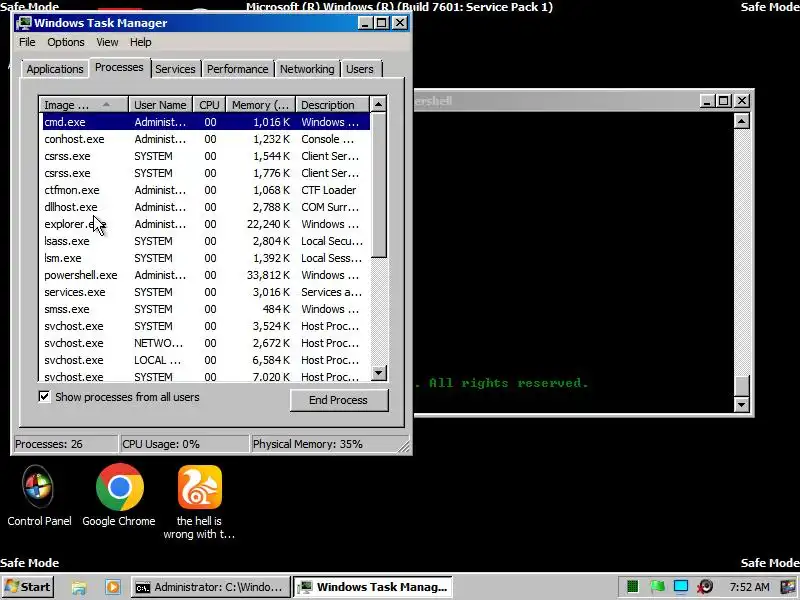Click the green CPU meter tray icon
800x600 pixels.
(633, 587)
